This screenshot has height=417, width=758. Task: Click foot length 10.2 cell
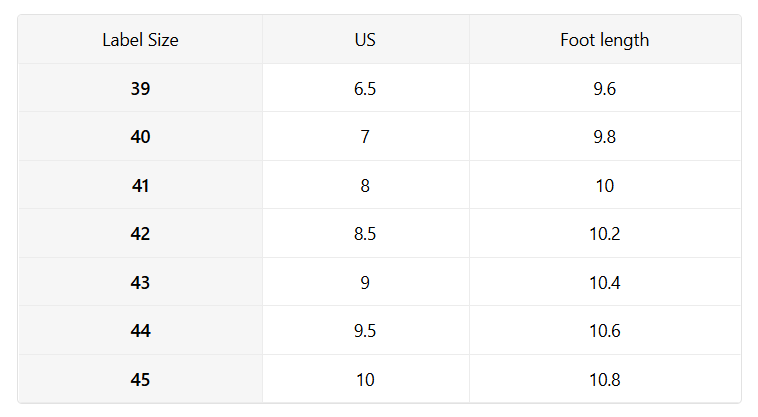pyautogui.click(x=604, y=234)
